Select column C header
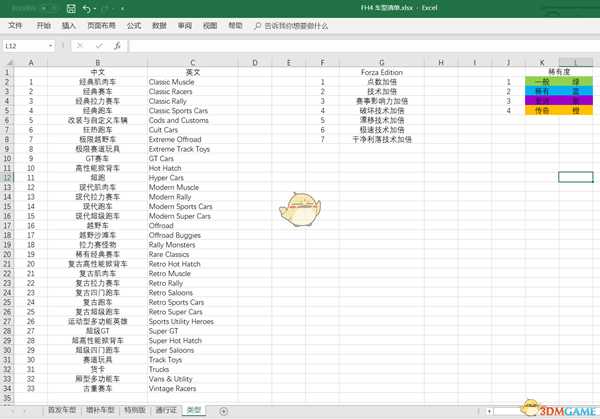 192,62
